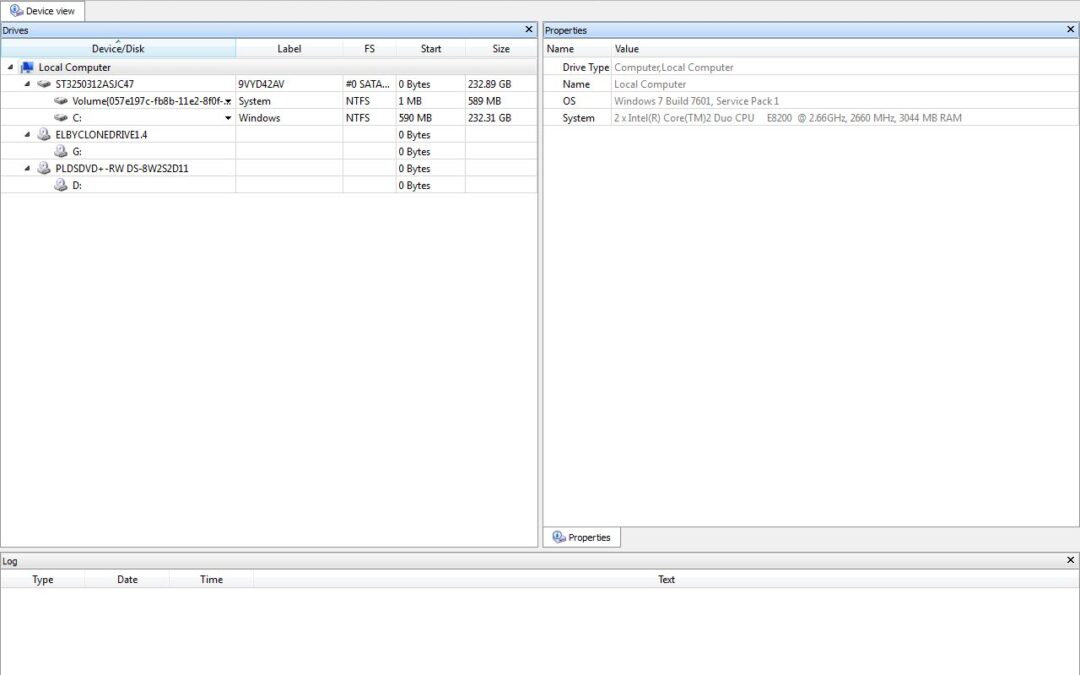Viewport: 1080px width, 675px height.
Task: Open the dropdown arrow on Volume row
Action: pos(228,101)
